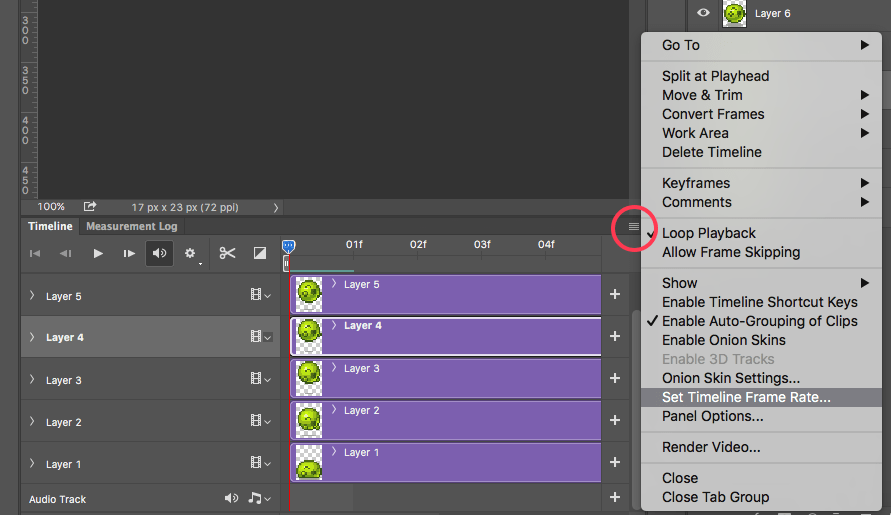Screen dimensions: 891x515
Task: Open Layer 5 filmstrip media menu
Action: [x=261, y=294]
